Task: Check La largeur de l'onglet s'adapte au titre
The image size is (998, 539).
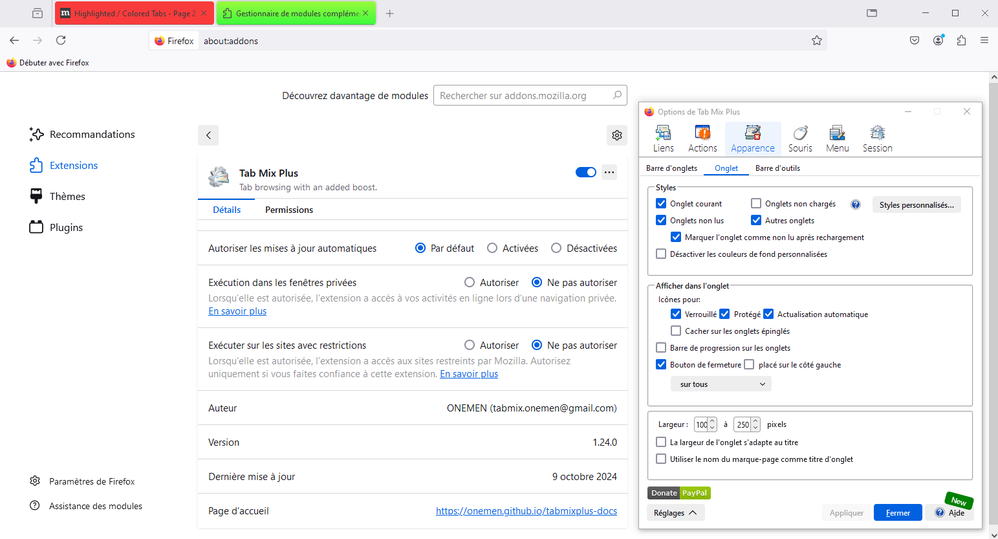Action: [661, 442]
